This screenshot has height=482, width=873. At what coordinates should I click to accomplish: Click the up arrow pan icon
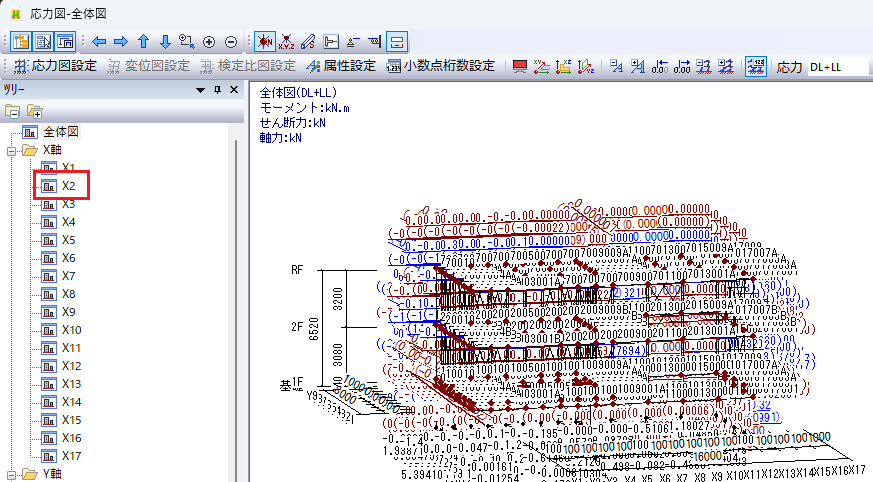pyautogui.click(x=142, y=42)
